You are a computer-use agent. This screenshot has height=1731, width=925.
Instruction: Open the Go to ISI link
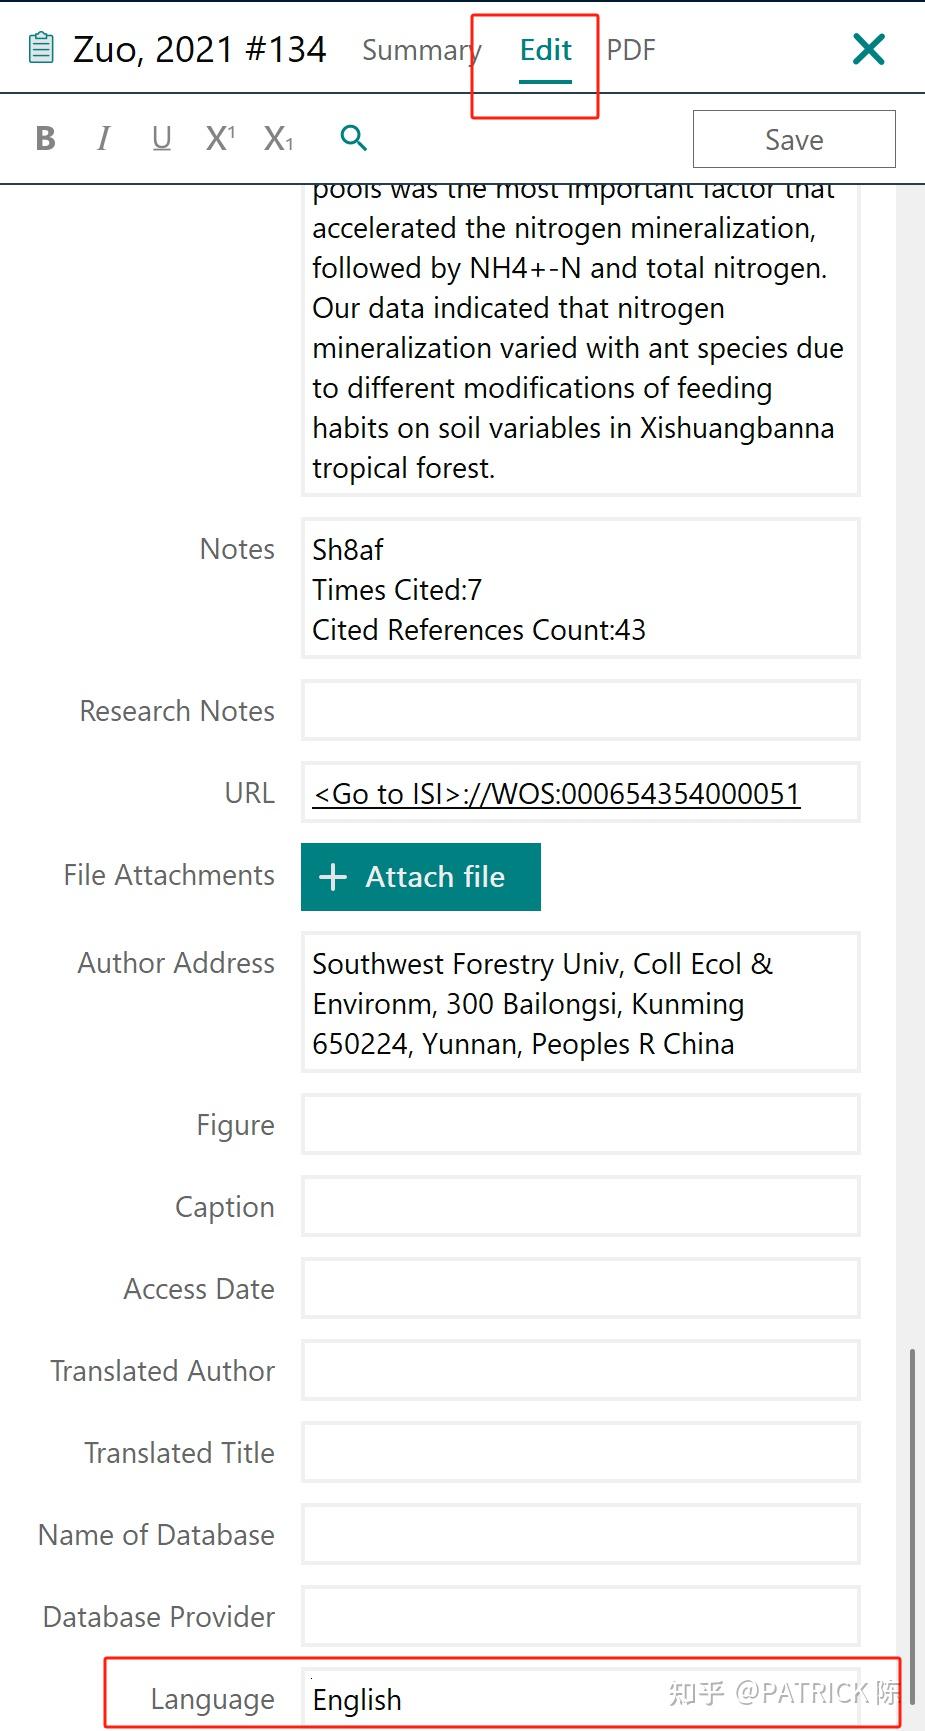point(556,794)
